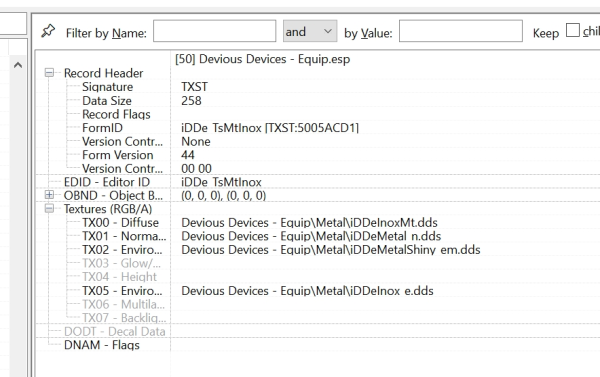Toggle the Keep children checkbox
The image size is (600, 377).
click(x=572, y=30)
